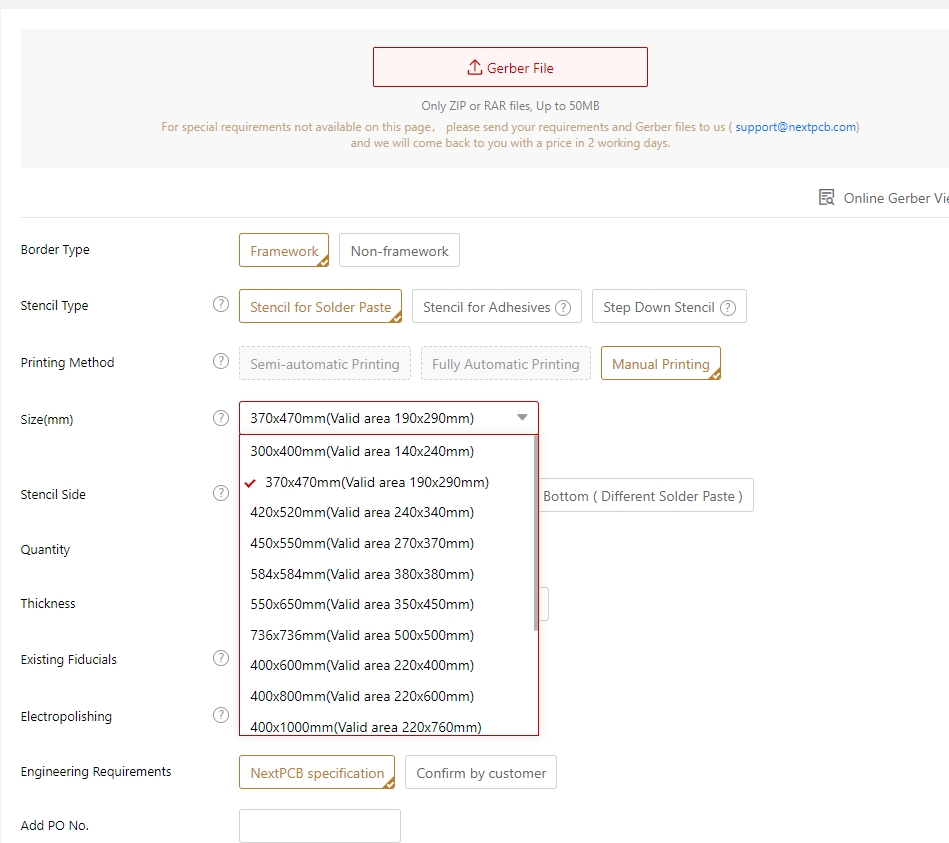The width and height of the screenshot is (949, 843).
Task: Select 400x800mm size list entry
Action: [x=362, y=696]
